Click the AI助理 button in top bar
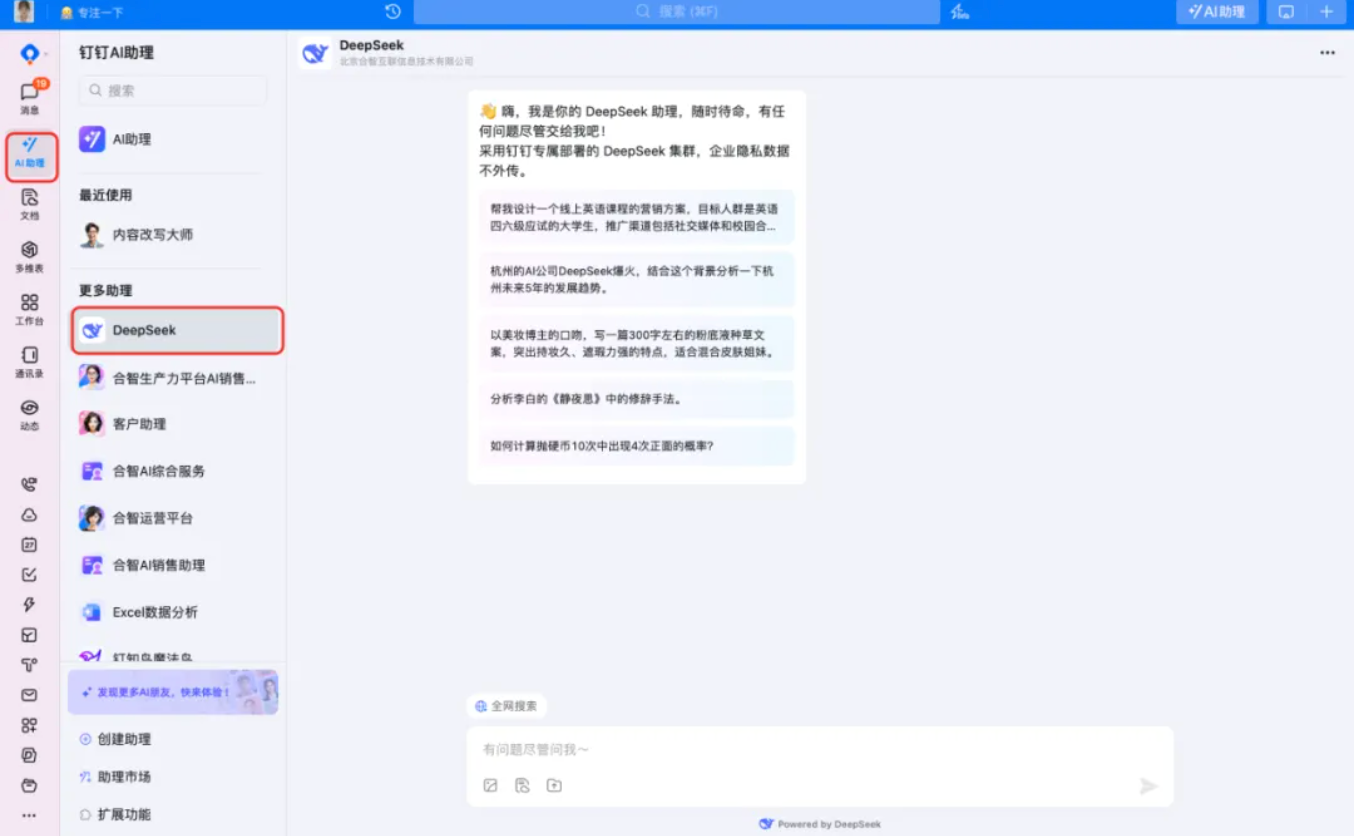The height and width of the screenshot is (836, 1358). click(1217, 12)
